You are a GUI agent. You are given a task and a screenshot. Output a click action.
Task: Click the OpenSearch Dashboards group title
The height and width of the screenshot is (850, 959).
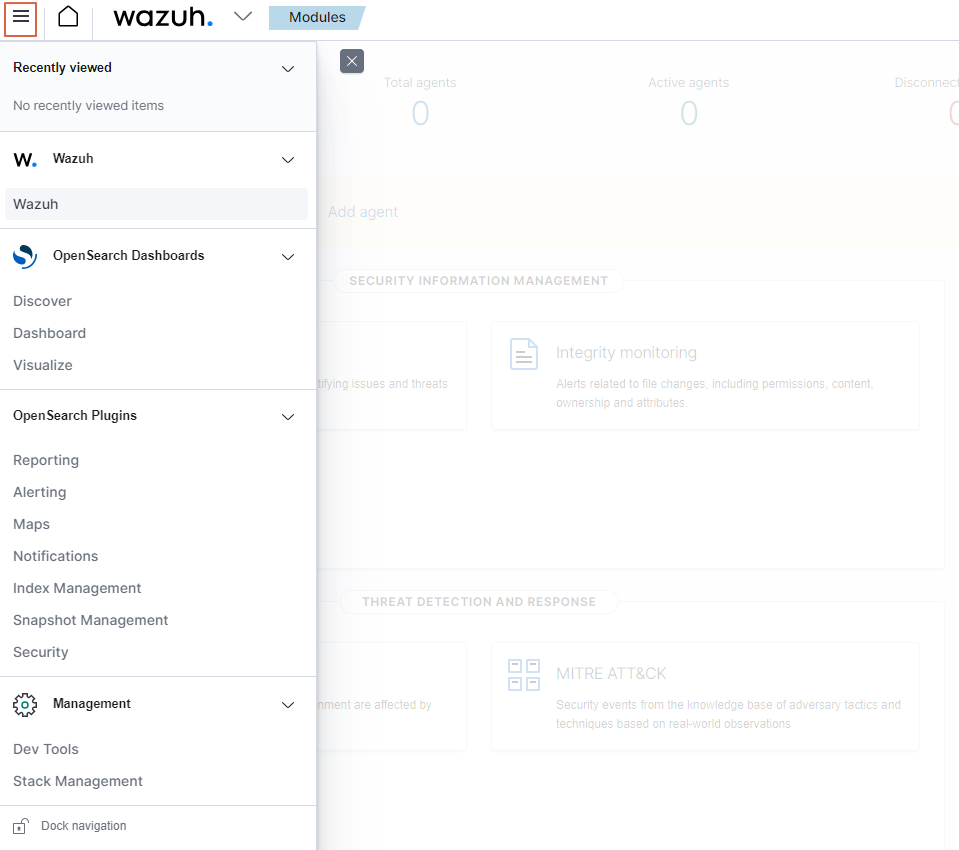(x=128, y=256)
